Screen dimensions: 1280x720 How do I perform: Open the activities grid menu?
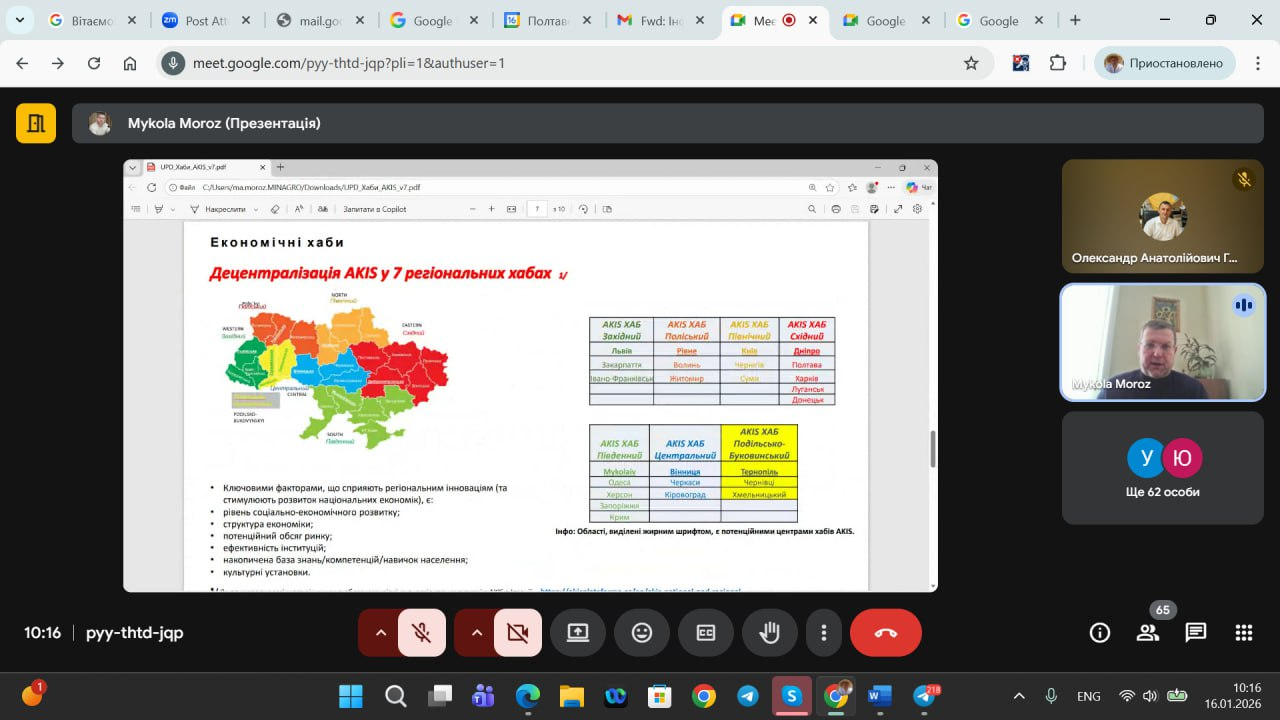[1244, 632]
